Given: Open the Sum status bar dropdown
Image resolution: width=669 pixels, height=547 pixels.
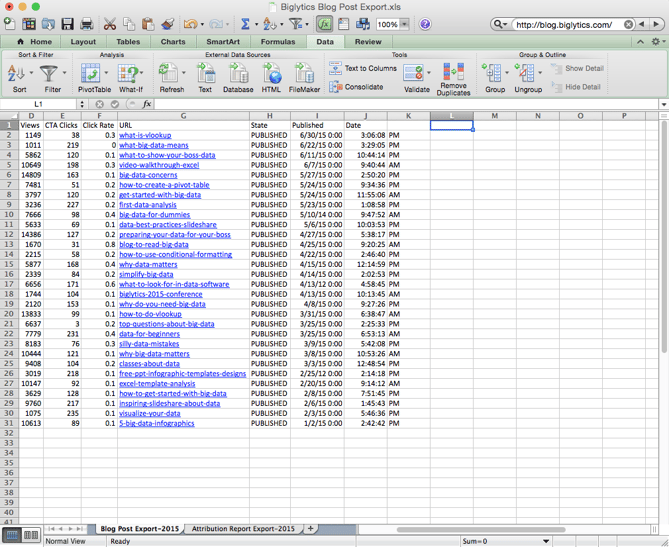Looking at the screenshot, I should pos(547,541).
